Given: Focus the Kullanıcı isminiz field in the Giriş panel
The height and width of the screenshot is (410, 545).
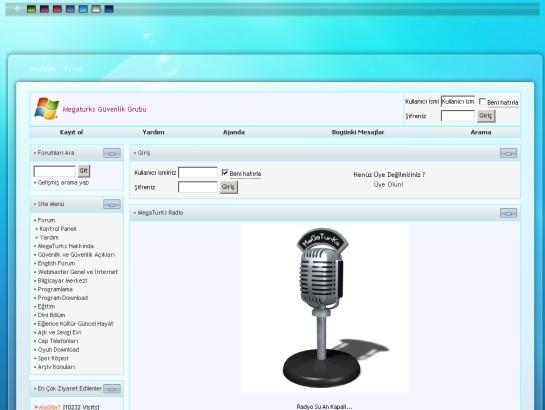Looking at the screenshot, I should point(198,172).
